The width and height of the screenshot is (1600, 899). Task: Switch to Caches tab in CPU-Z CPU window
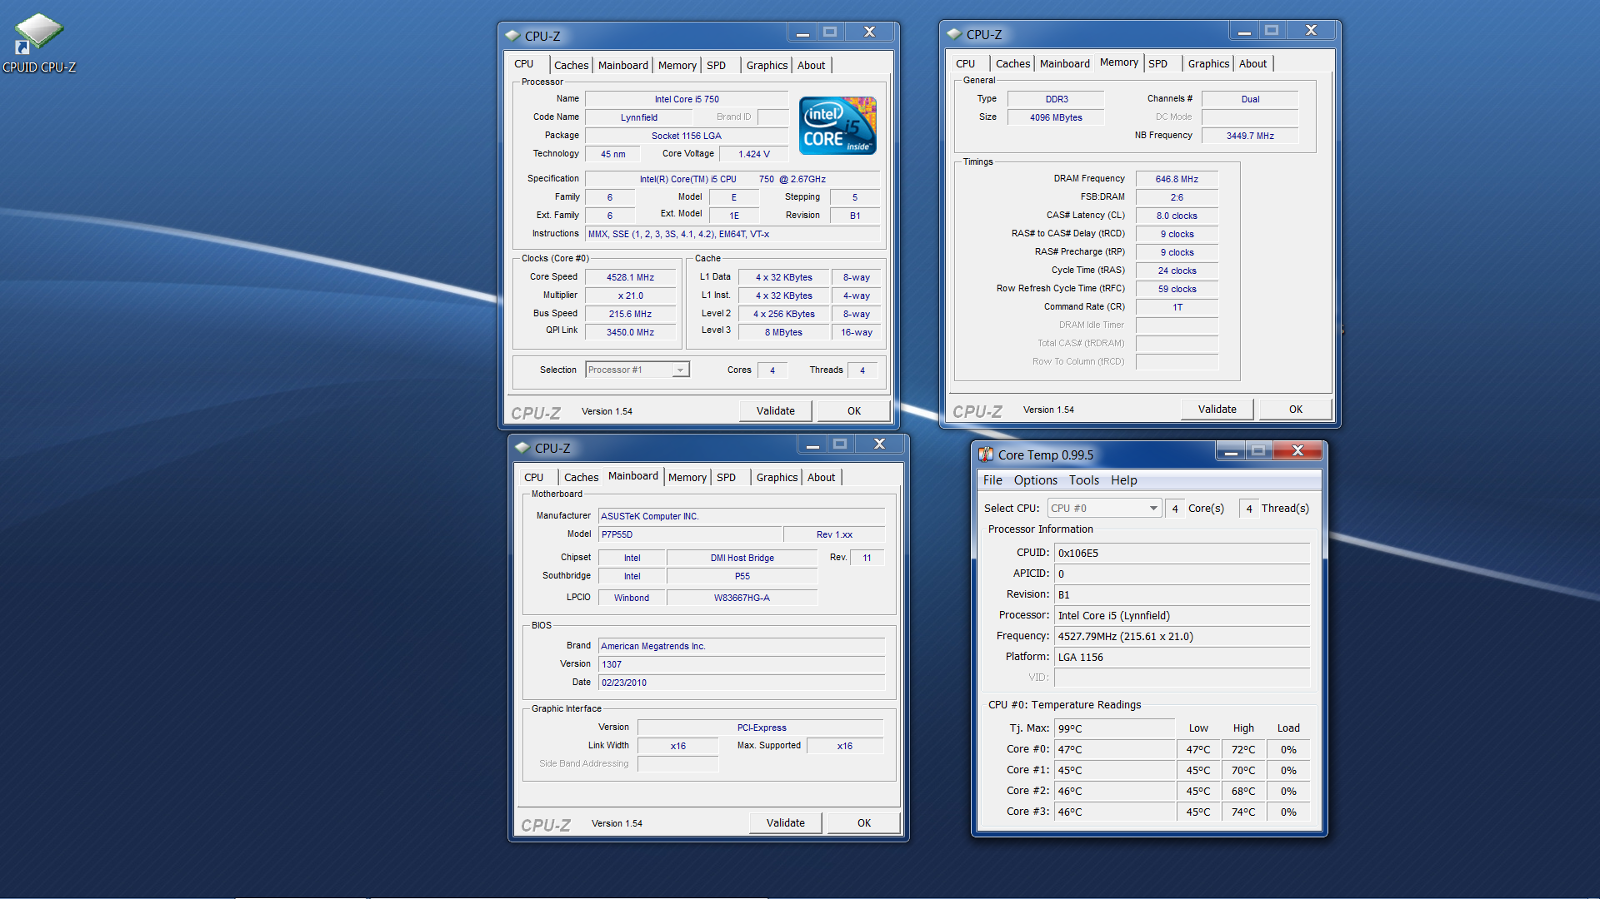pyautogui.click(x=571, y=66)
